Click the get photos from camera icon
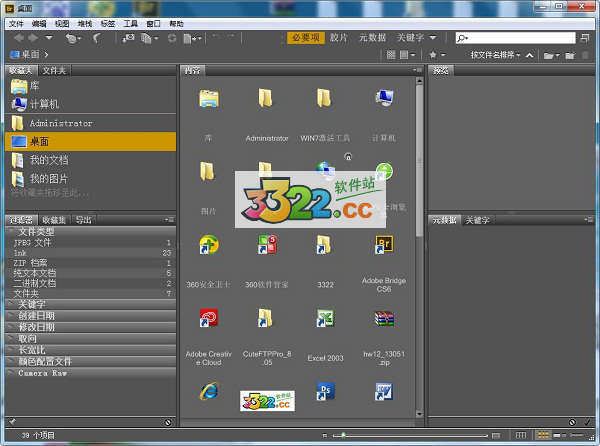The height and width of the screenshot is (446, 600). point(128,38)
